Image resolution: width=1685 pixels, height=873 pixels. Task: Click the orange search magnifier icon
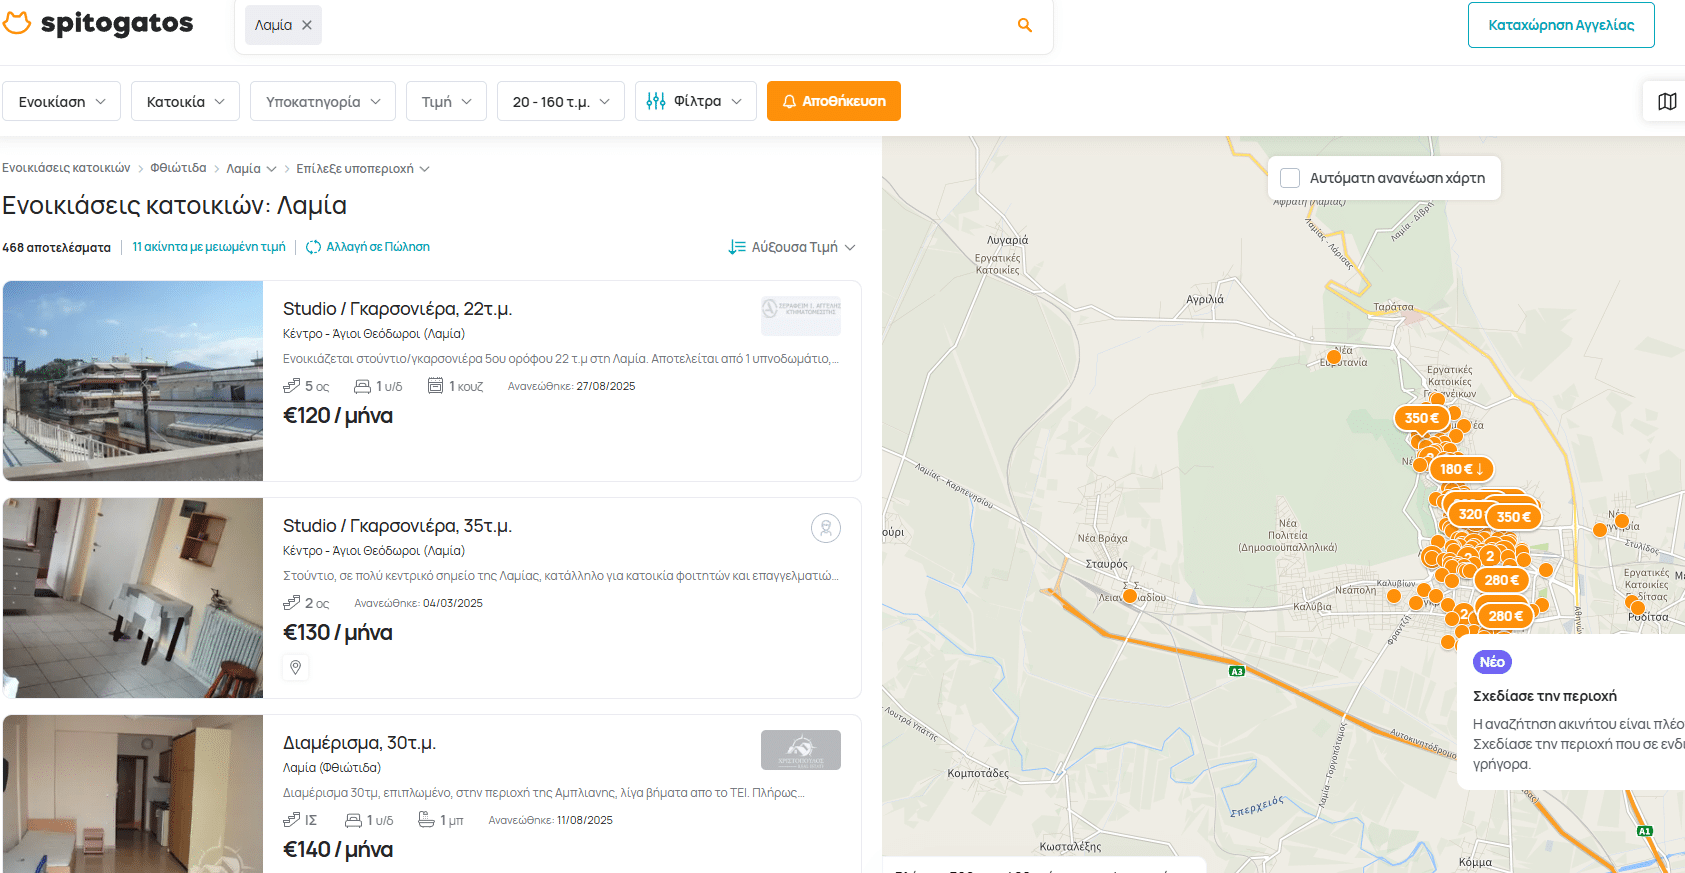tap(1024, 25)
